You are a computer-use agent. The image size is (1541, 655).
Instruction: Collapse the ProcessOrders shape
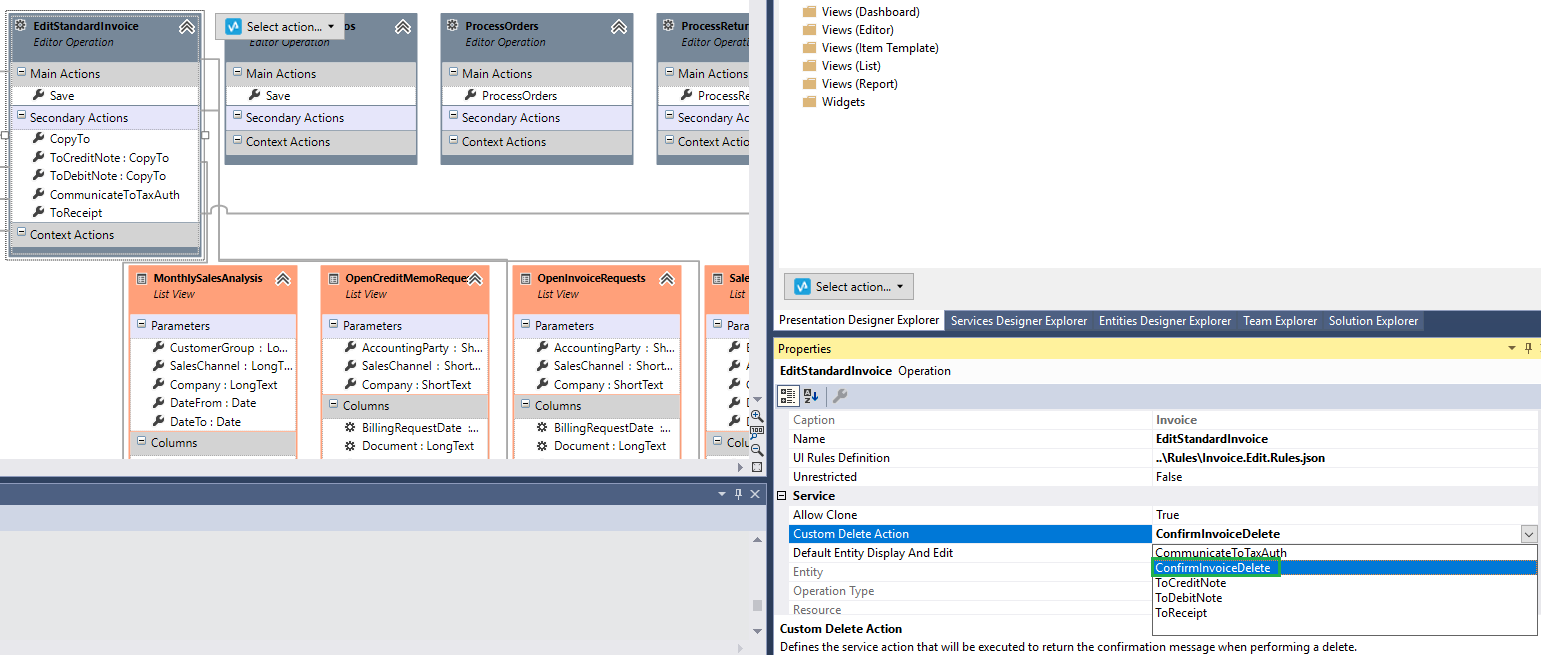click(x=619, y=27)
